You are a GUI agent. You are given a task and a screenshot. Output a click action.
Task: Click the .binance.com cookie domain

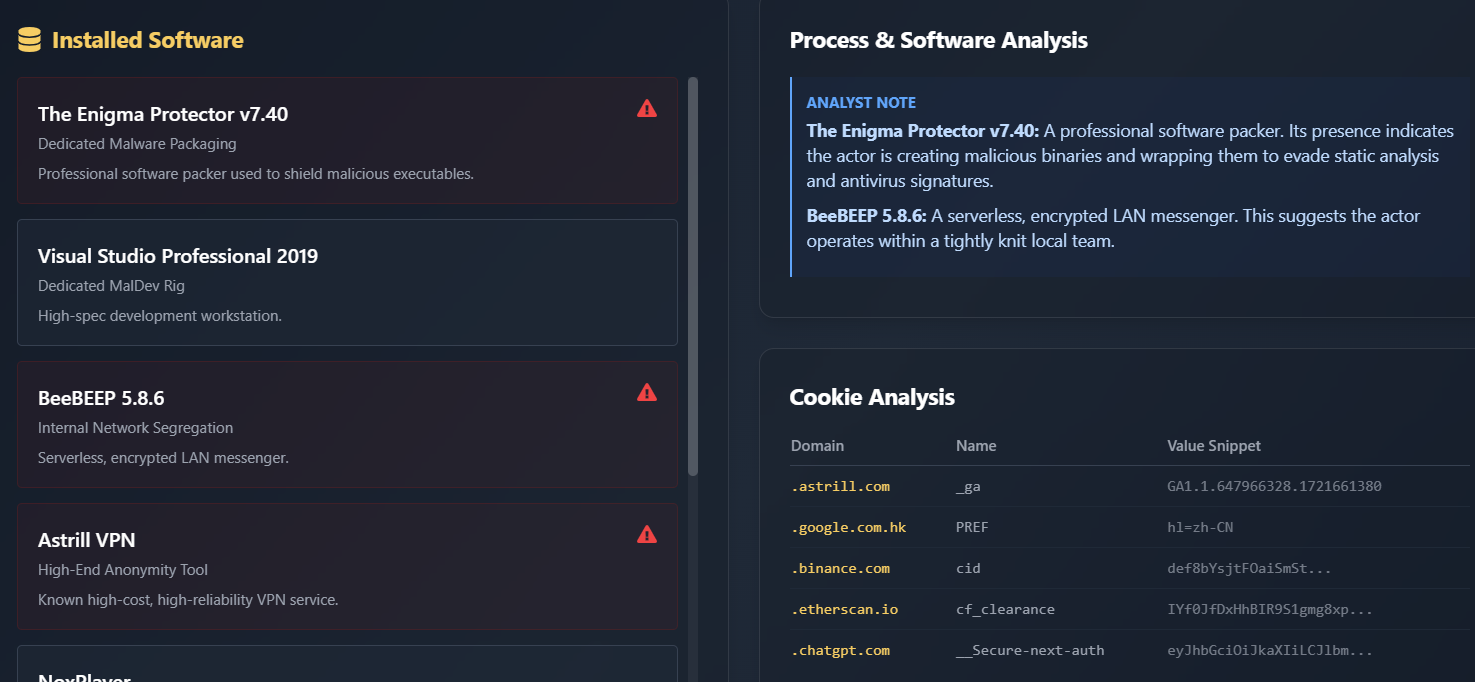pos(840,568)
